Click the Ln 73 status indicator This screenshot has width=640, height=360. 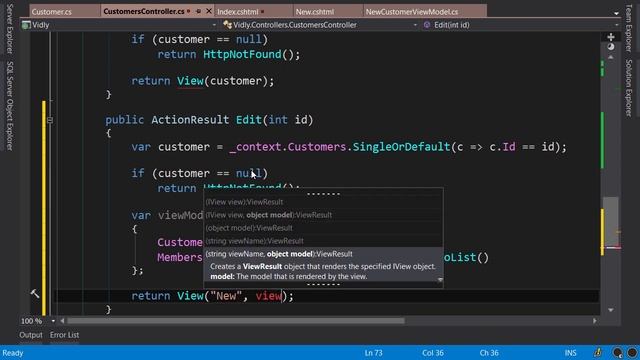click(x=373, y=353)
